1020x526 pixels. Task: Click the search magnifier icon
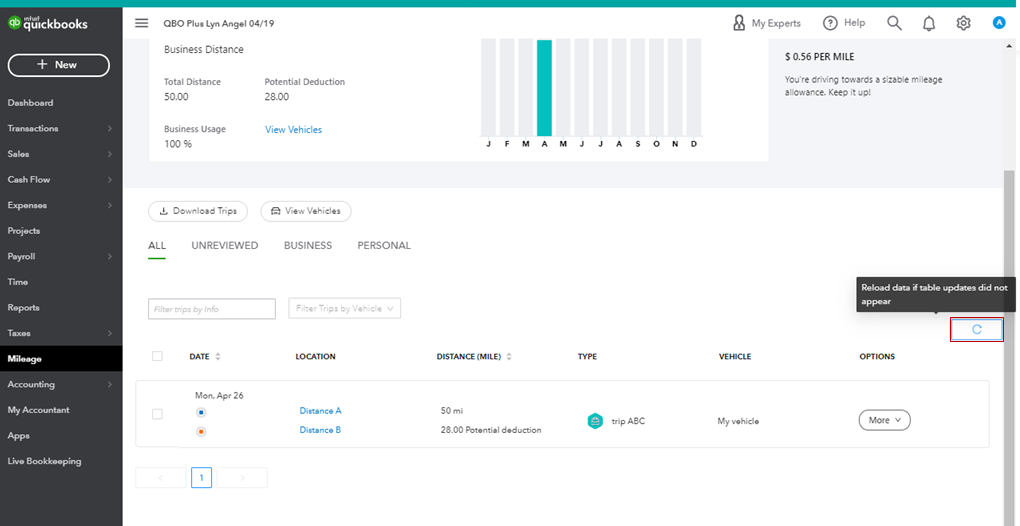coord(894,23)
